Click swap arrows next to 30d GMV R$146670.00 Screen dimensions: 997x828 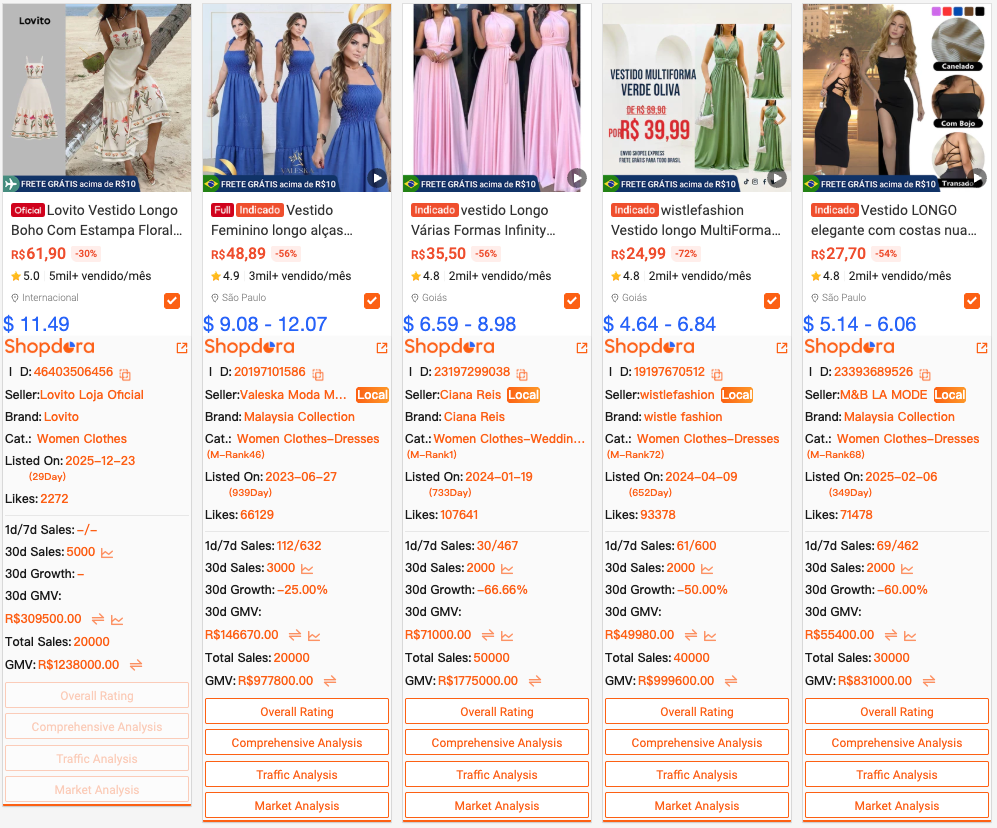click(x=295, y=636)
